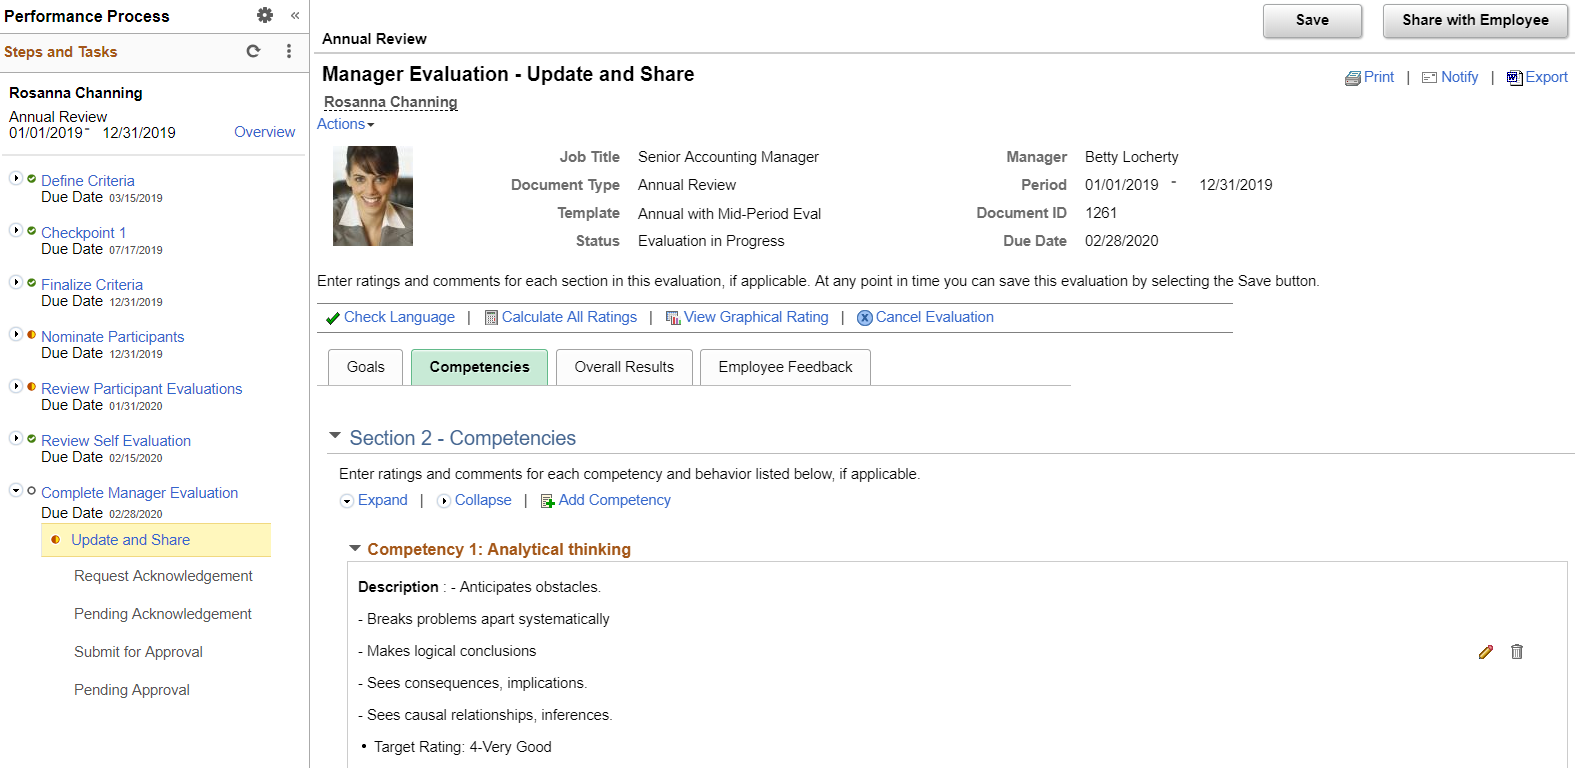Click the Export icon link
This screenshot has height=768, width=1575.
pyautogui.click(x=1537, y=77)
